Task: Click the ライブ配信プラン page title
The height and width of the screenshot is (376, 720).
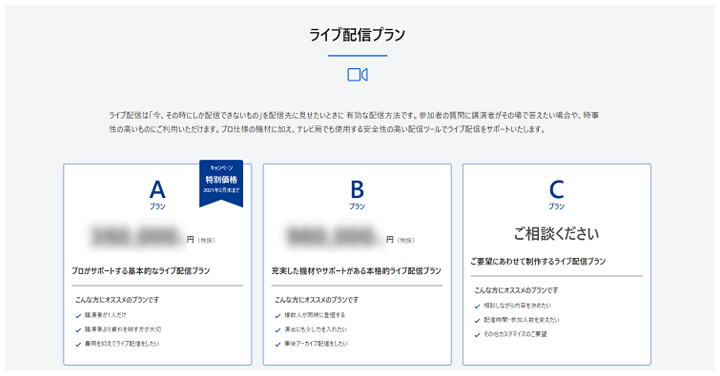Action: 357,35
